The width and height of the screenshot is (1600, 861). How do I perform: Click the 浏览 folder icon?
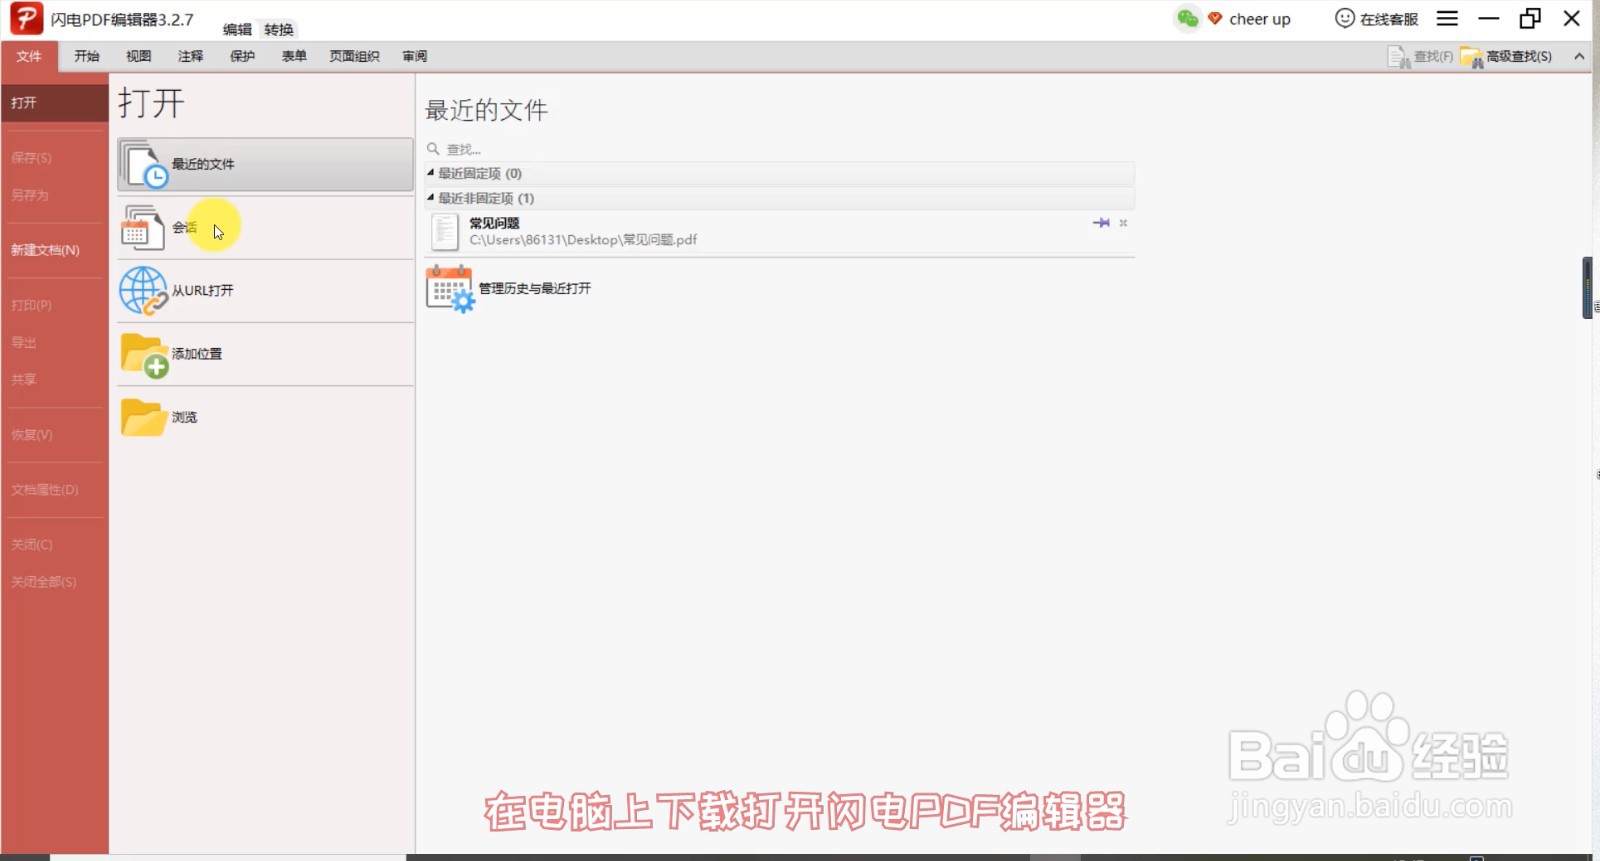click(x=144, y=417)
